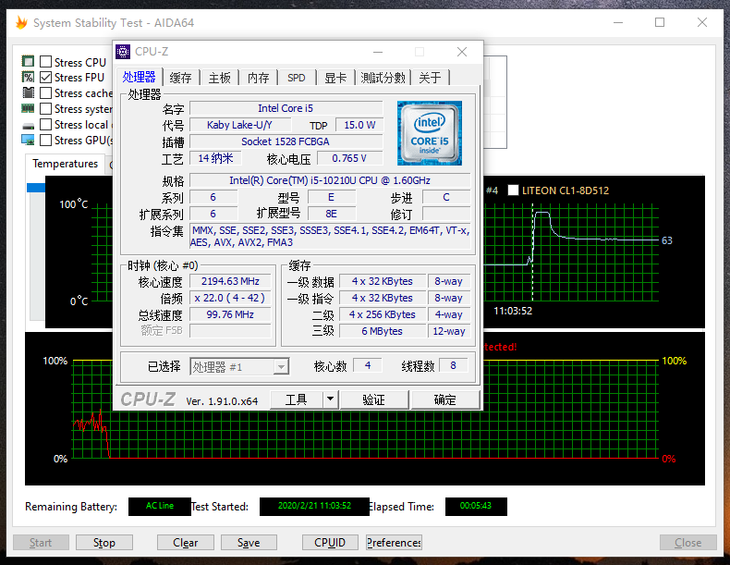Open the 測試分數 tab in CPU-Z
Image resolution: width=730 pixels, height=565 pixels.
(383, 78)
